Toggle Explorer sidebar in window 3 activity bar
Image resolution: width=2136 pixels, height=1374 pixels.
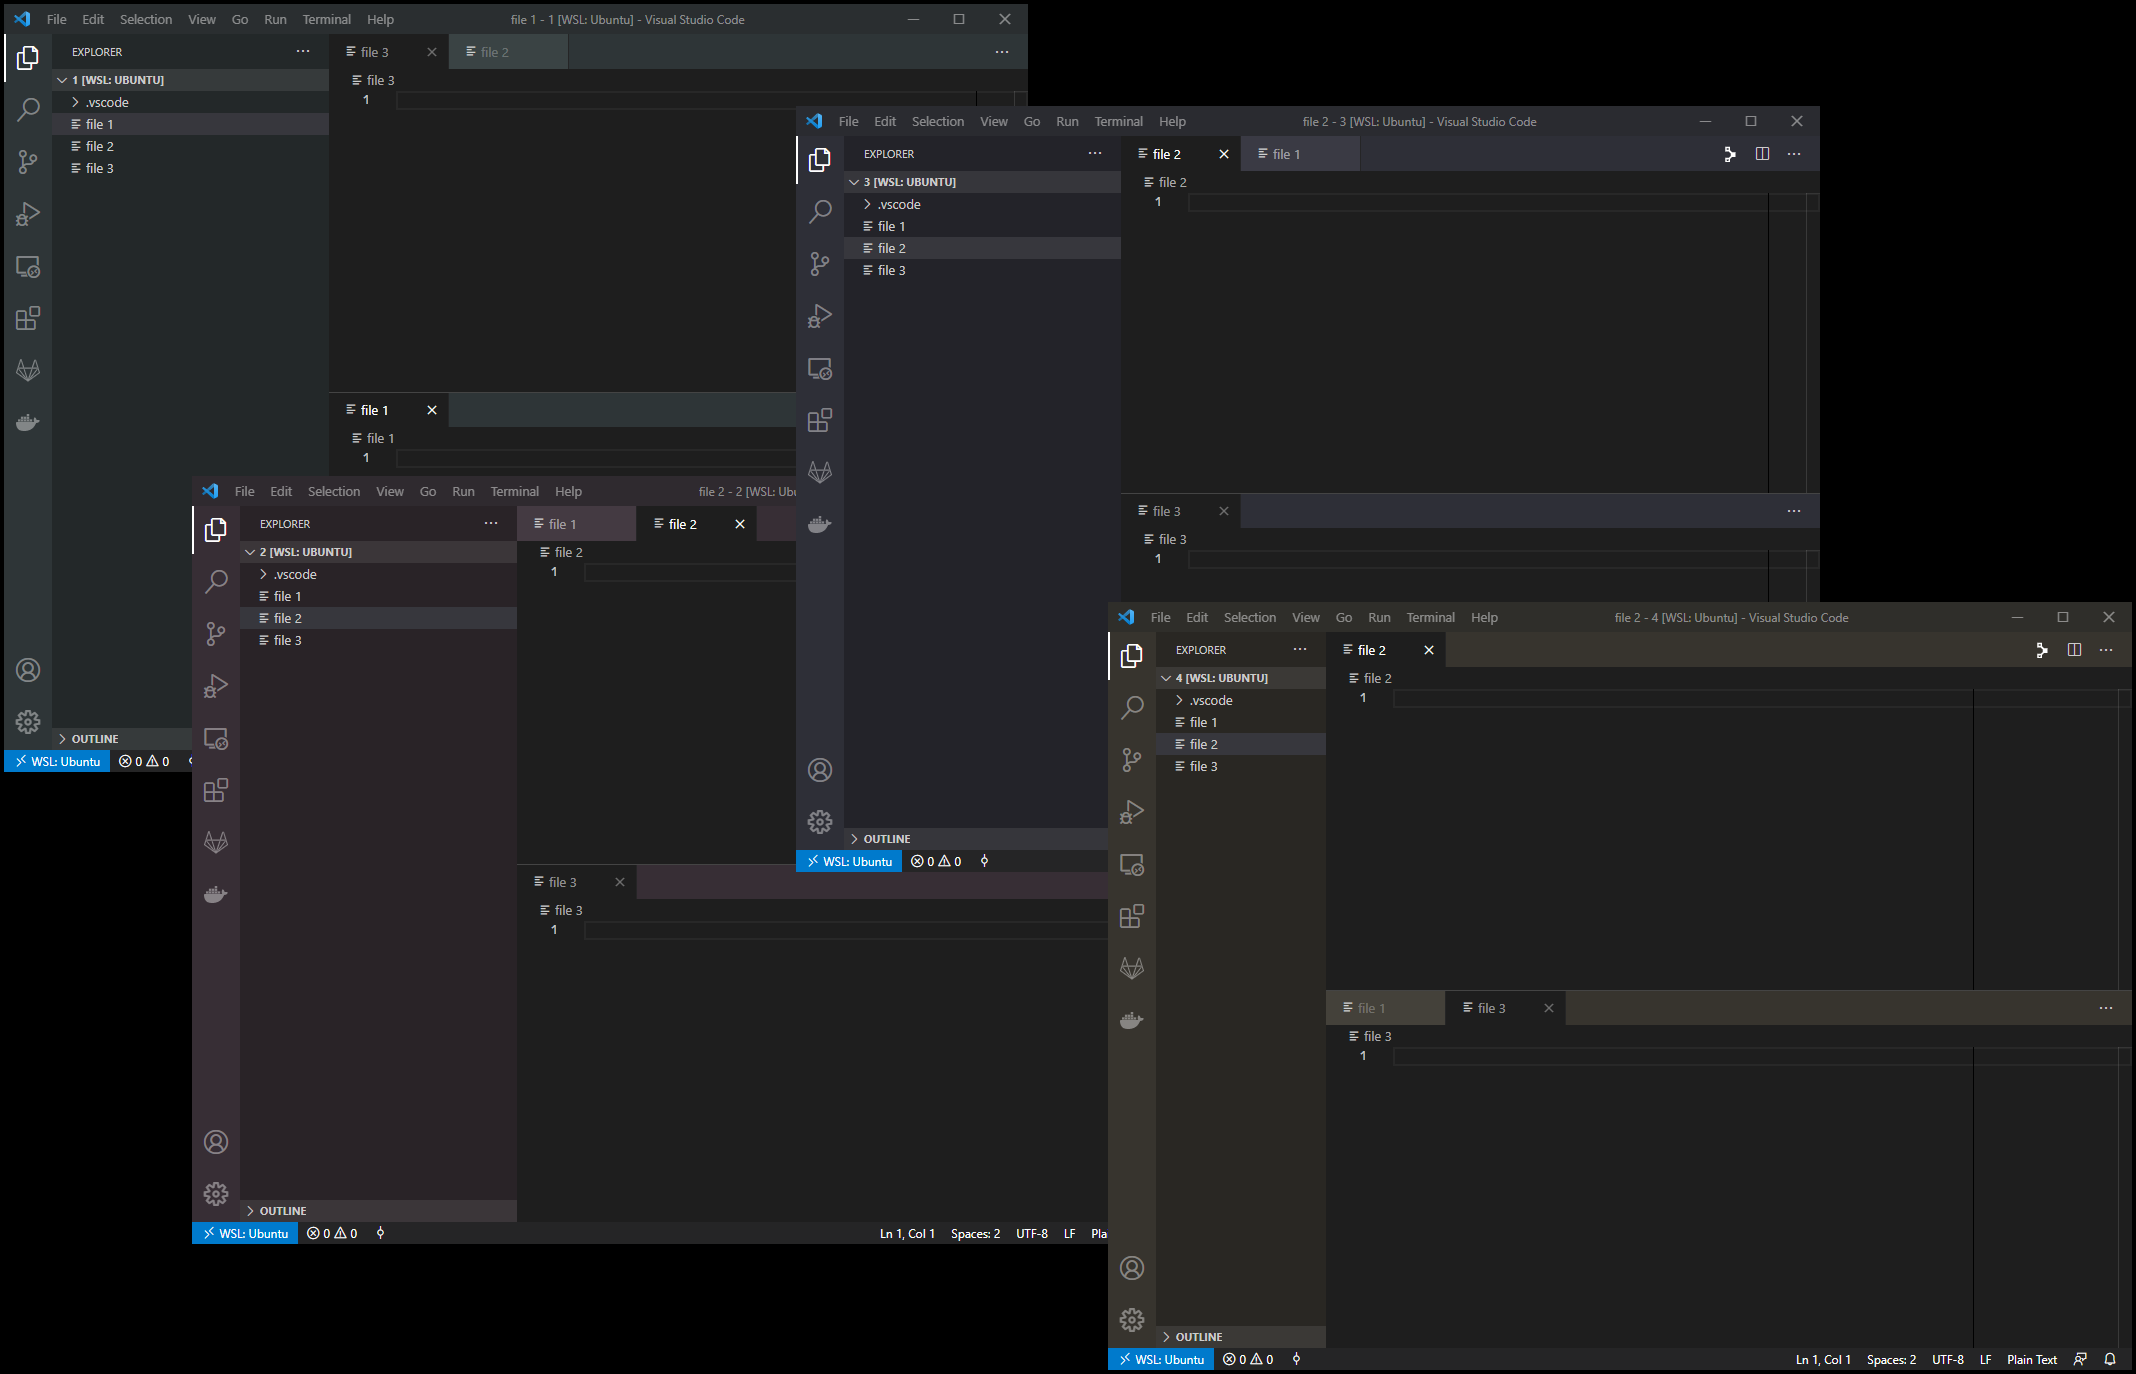(x=820, y=160)
